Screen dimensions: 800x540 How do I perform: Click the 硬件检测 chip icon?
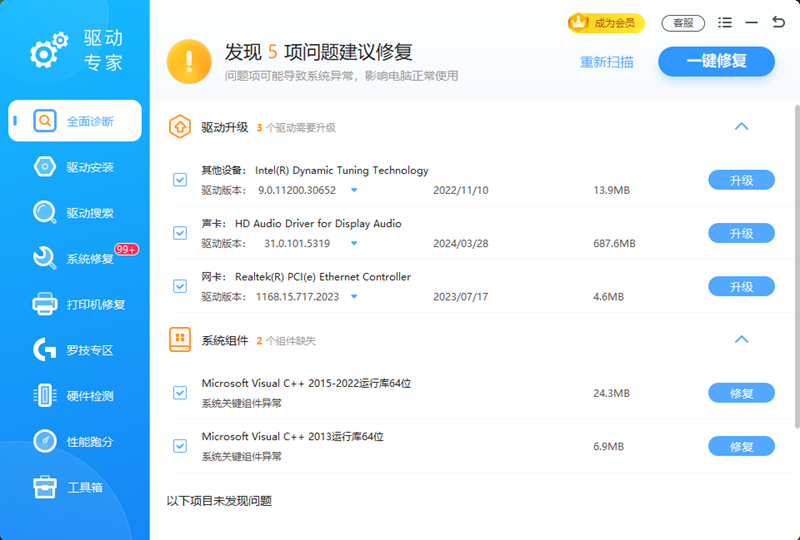click(x=45, y=396)
